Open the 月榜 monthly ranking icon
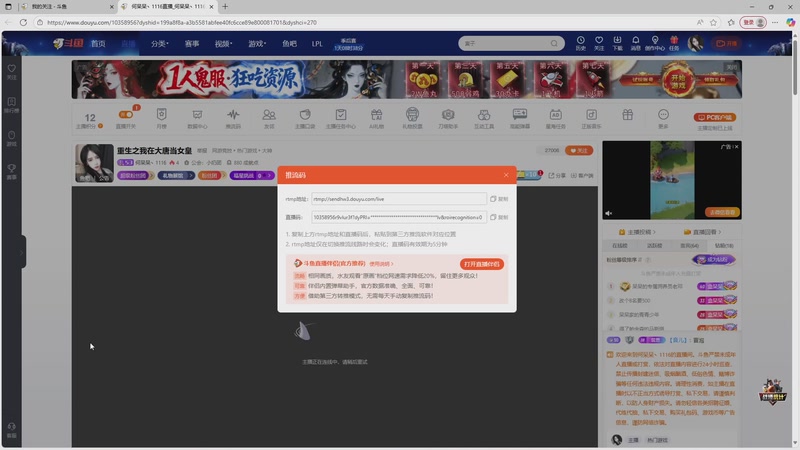This screenshot has height=450, width=800. (161, 118)
